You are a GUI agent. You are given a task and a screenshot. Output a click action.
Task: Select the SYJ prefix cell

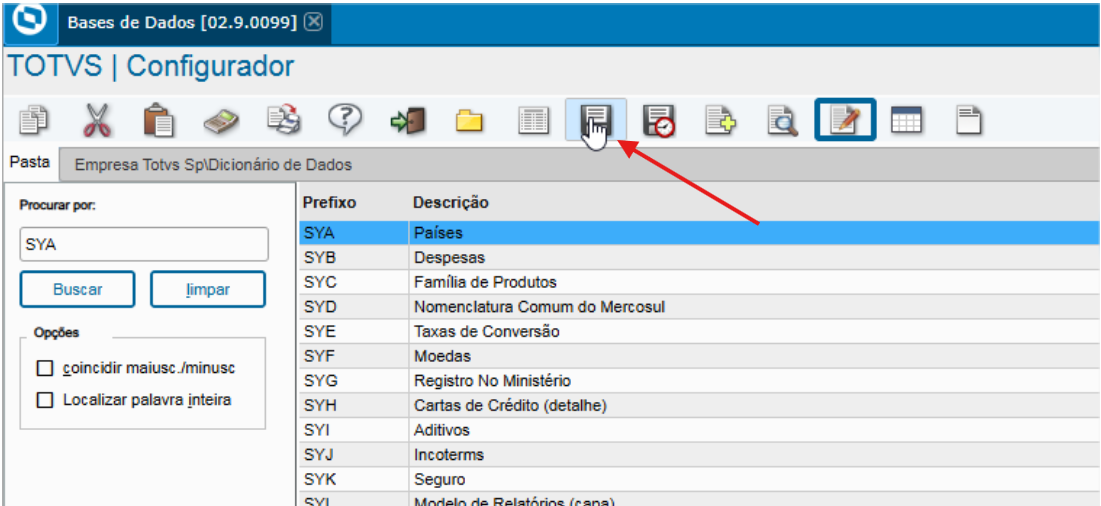click(354, 454)
